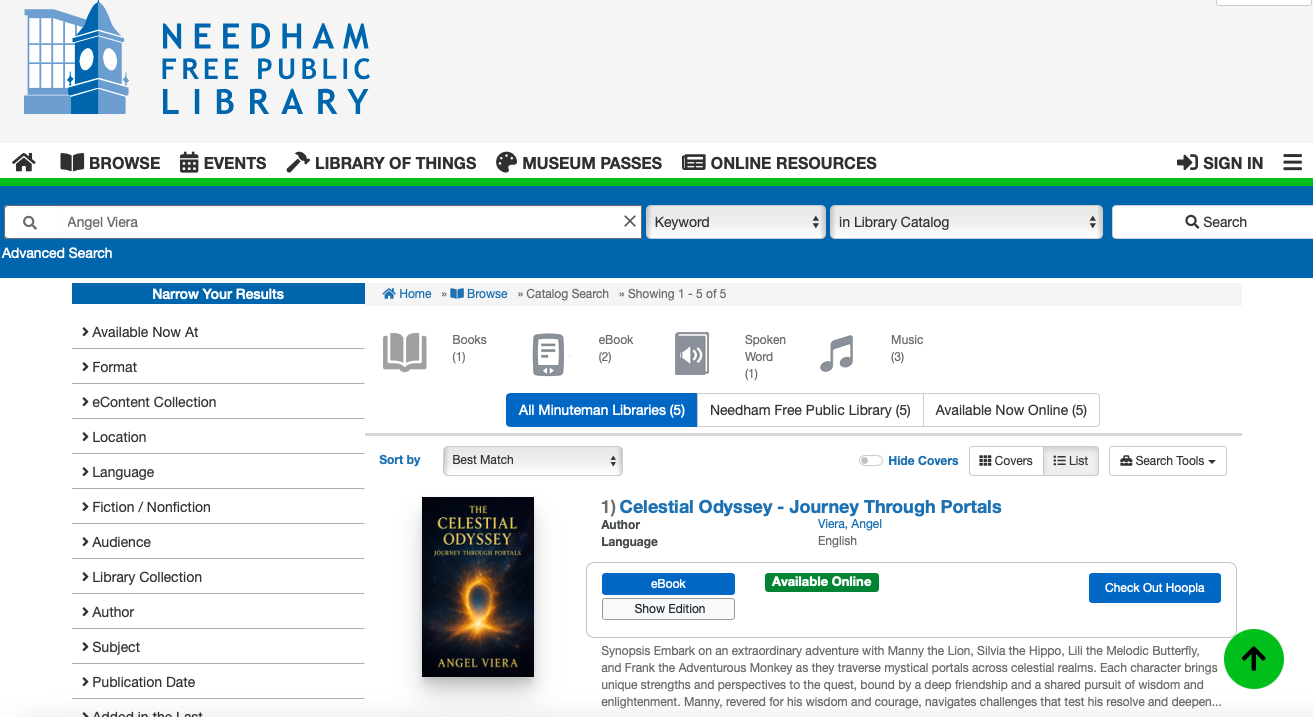Click the Celestial Odyssey book cover

(478, 587)
